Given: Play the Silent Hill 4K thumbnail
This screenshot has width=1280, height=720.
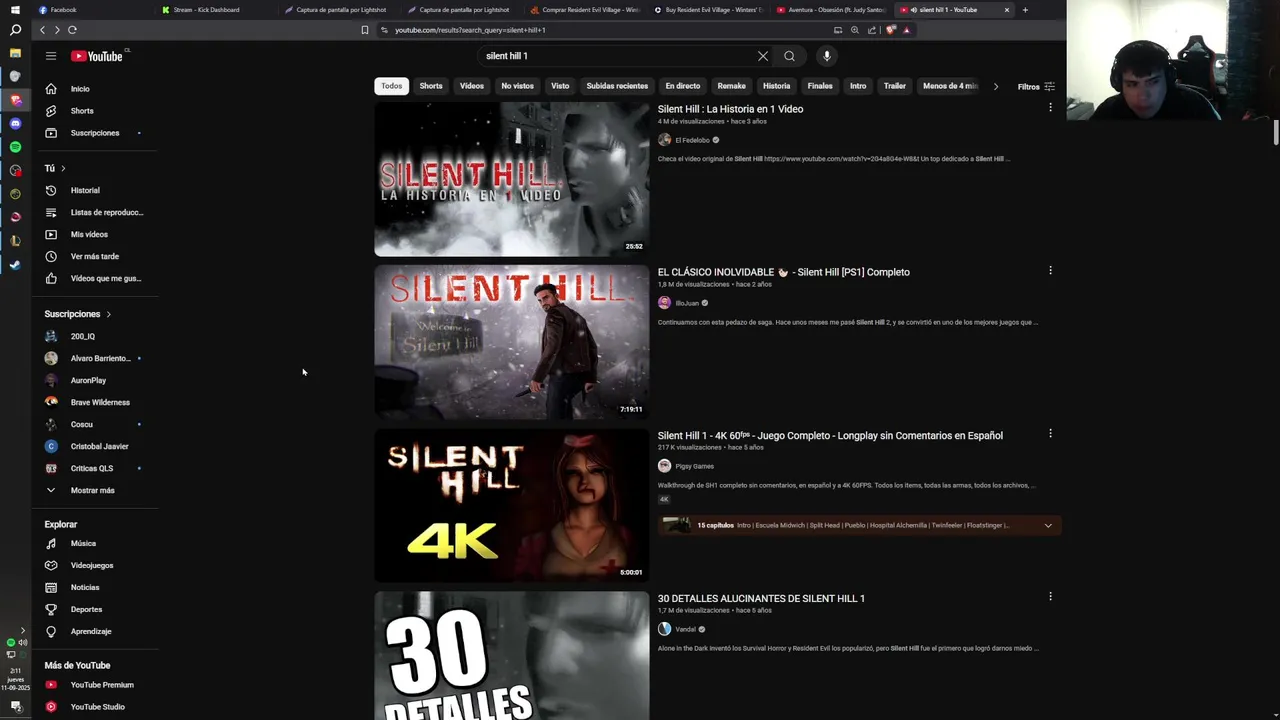Looking at the screenshot, I should tap(511, 505).
